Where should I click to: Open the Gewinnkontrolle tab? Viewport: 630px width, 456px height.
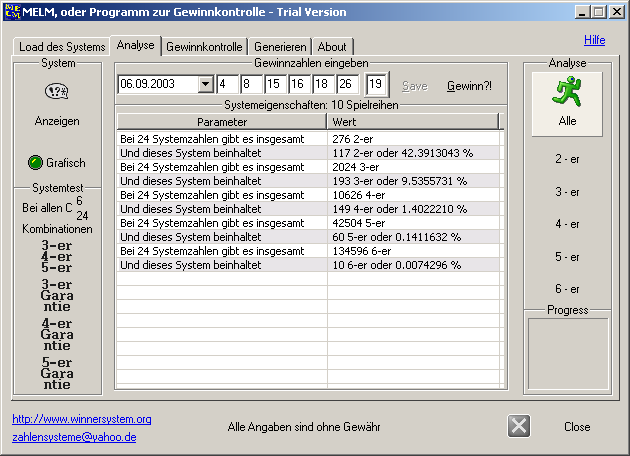tap(204, 47)
